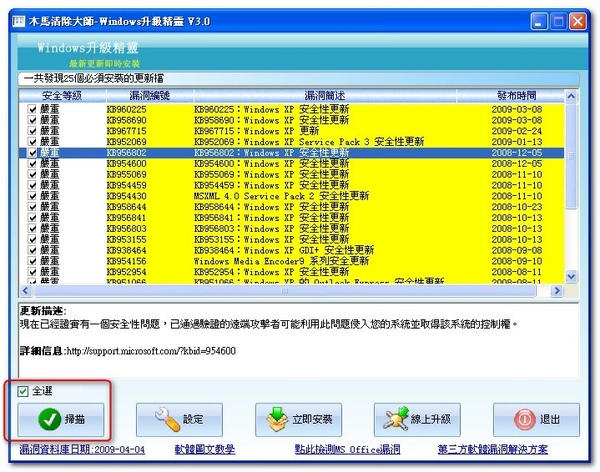Open 第三方軟體漏洞解決方案 link

pos(493,449)
